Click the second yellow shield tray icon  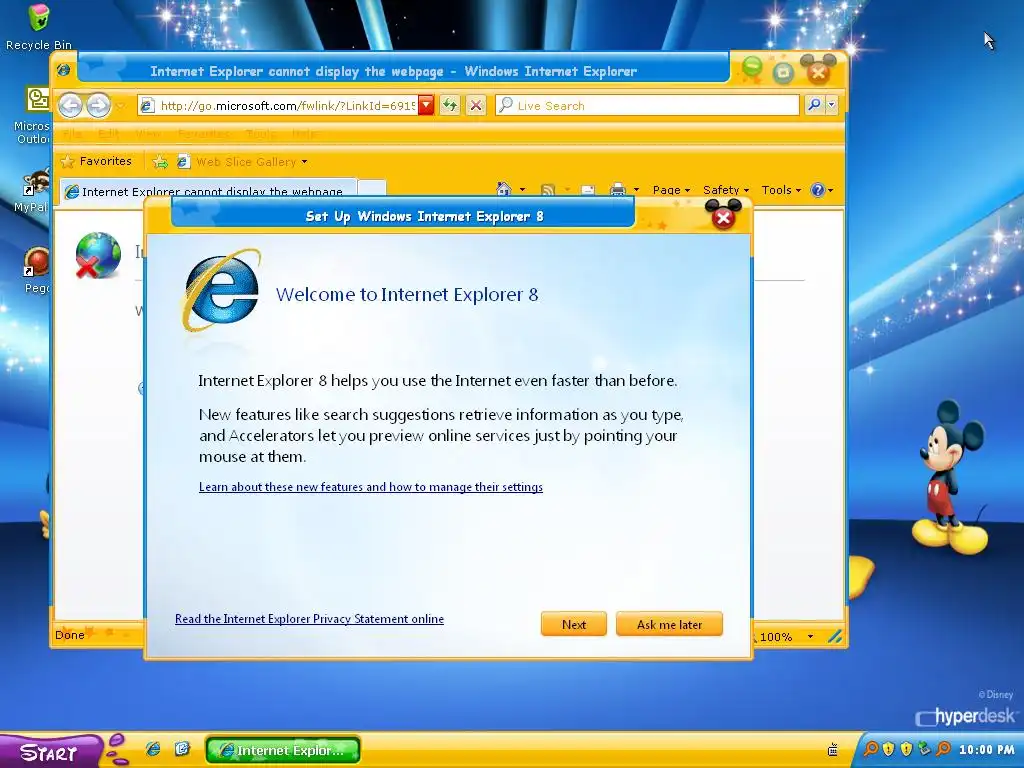tap(906, 749)
